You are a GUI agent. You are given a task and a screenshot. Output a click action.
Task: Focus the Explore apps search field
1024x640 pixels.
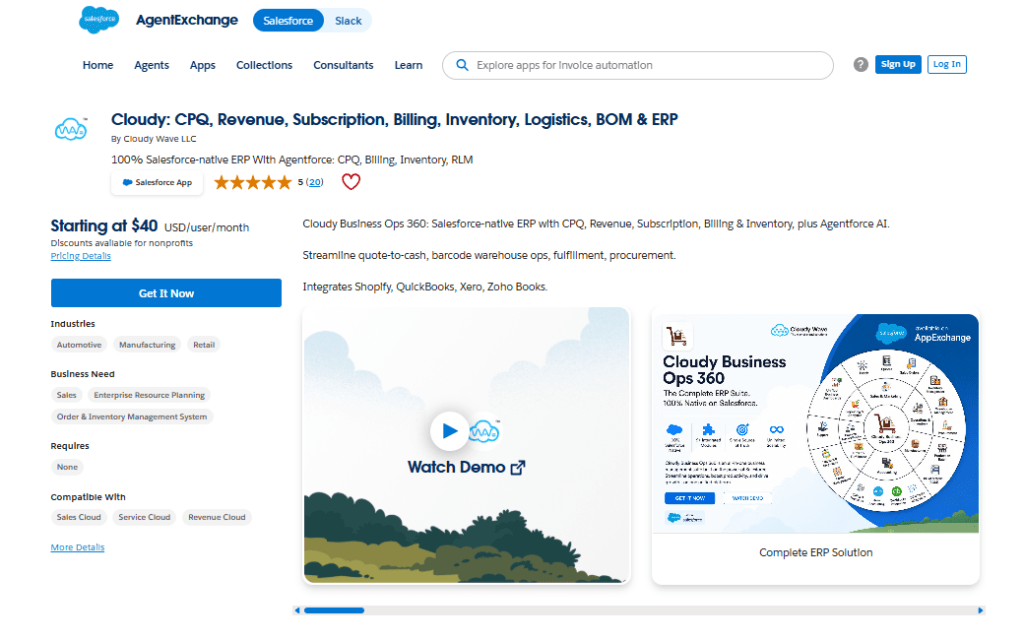[x=637, y=65]
